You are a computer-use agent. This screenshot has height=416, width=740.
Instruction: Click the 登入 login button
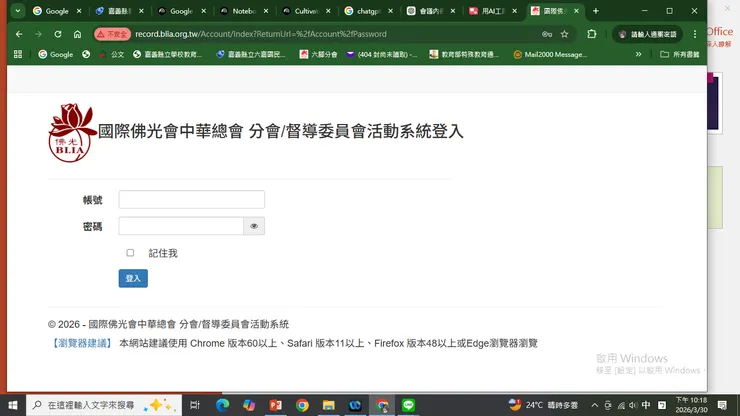[x=133, y=278]
